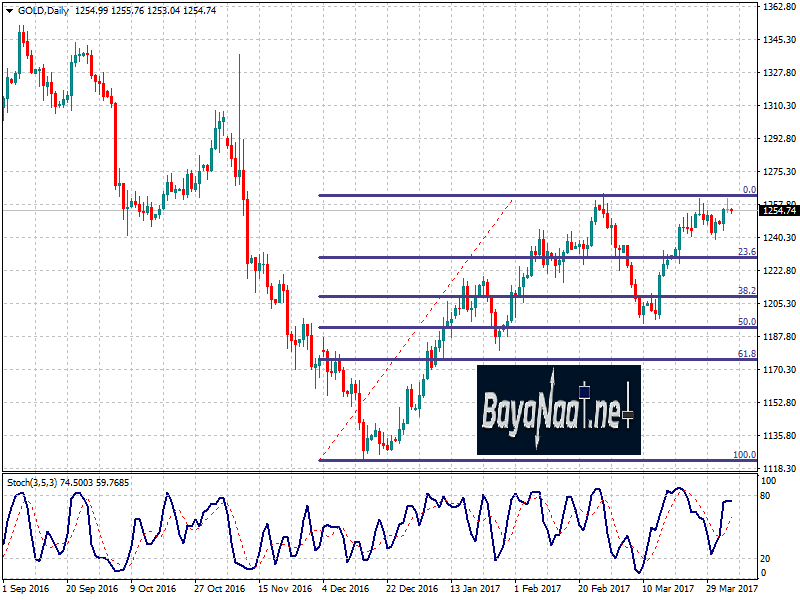The image size is (800, 600).
Task: Click the 20 level on stochastic scale
Action: coord(764,559)
